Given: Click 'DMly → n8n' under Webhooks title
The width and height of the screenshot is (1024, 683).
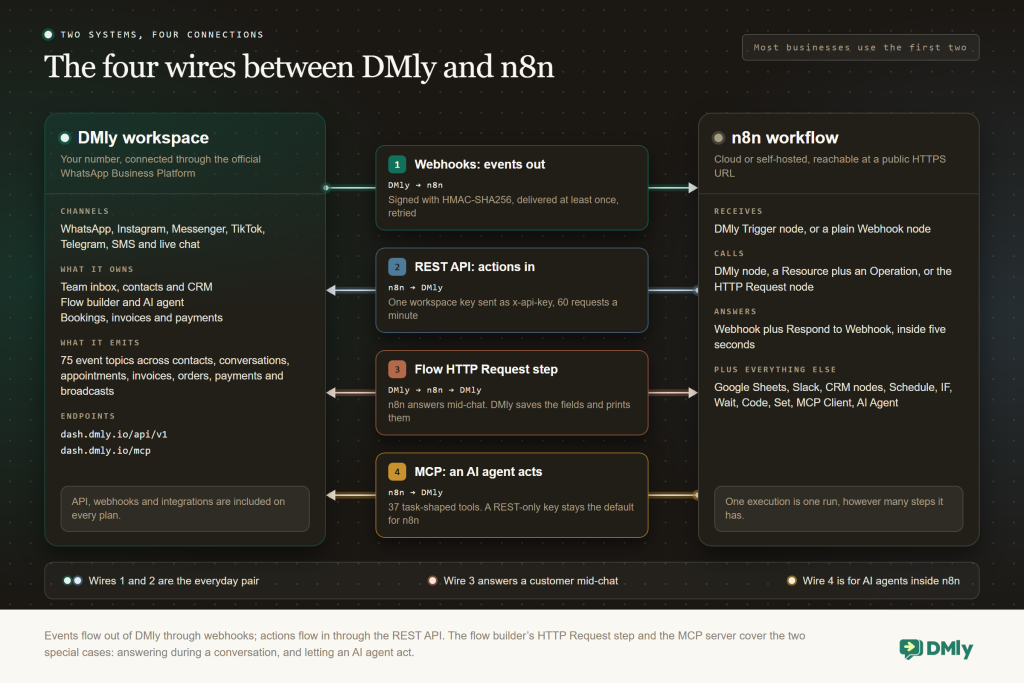Looking at the screenshot, I should click(415, 185).
